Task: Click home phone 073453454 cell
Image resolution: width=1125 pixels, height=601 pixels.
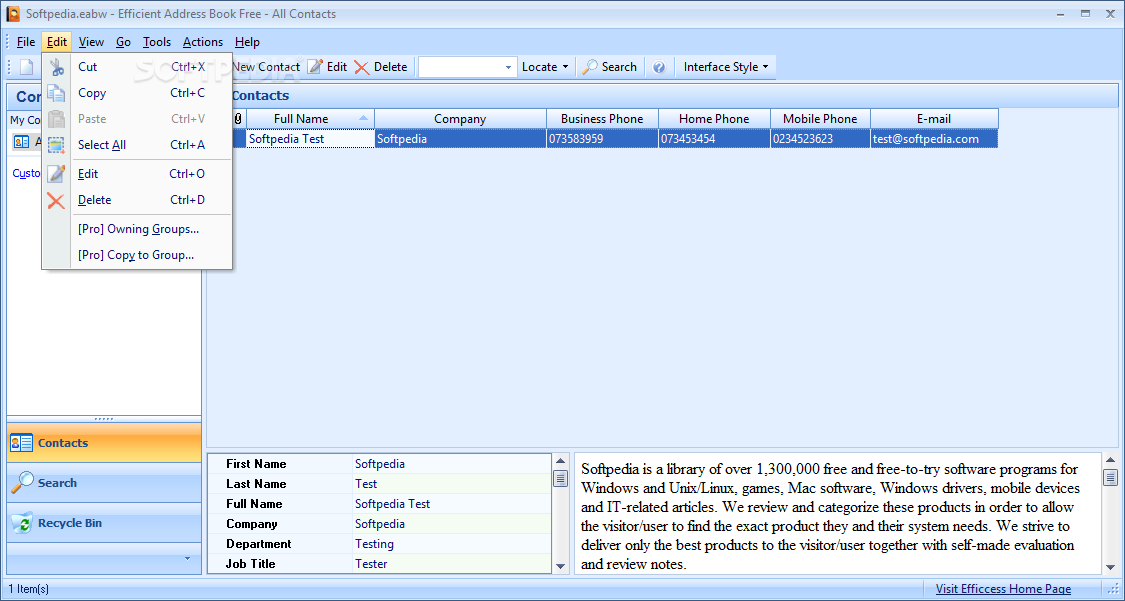Action: [714, 138]
